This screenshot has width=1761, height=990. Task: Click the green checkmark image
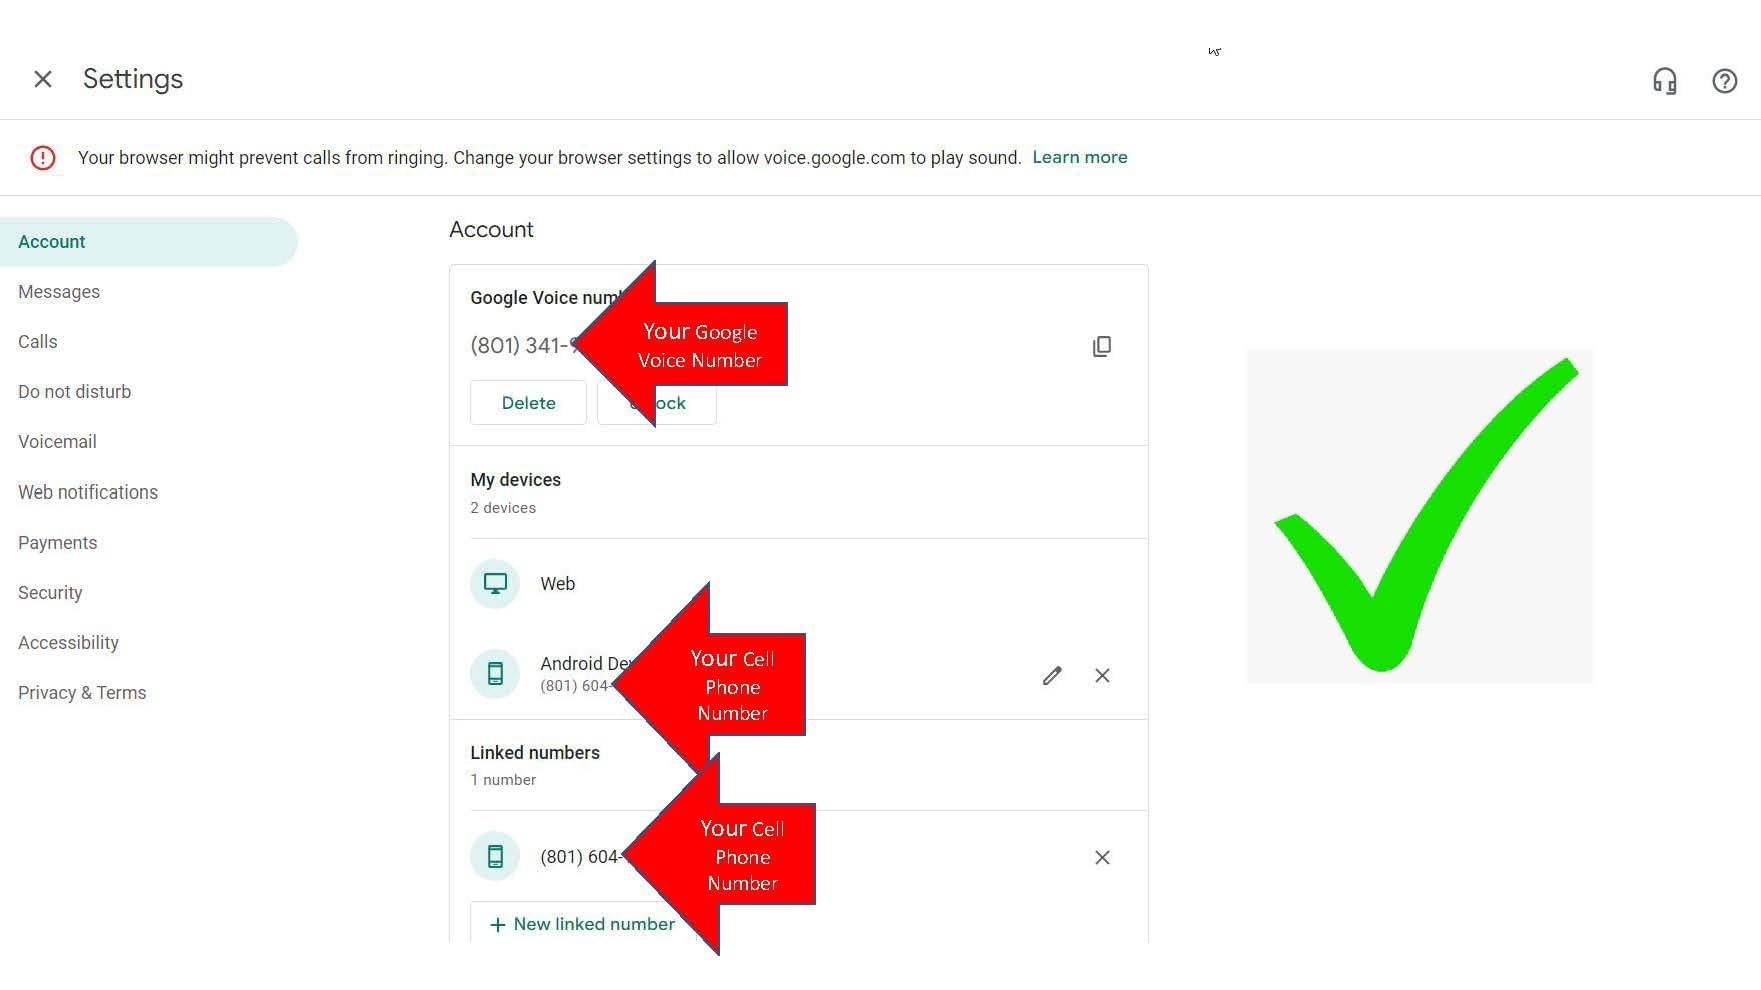1419,516
